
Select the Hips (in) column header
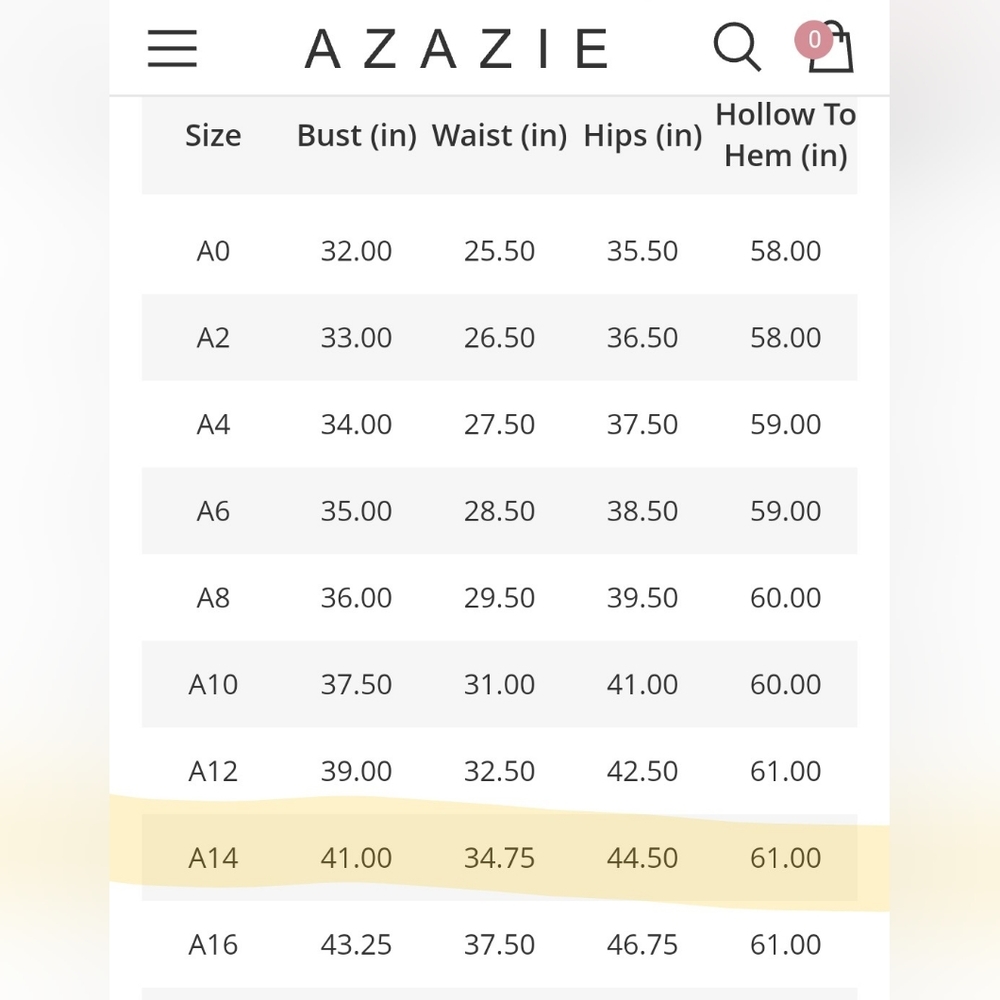pyautogui.click(x=642, y=135)
